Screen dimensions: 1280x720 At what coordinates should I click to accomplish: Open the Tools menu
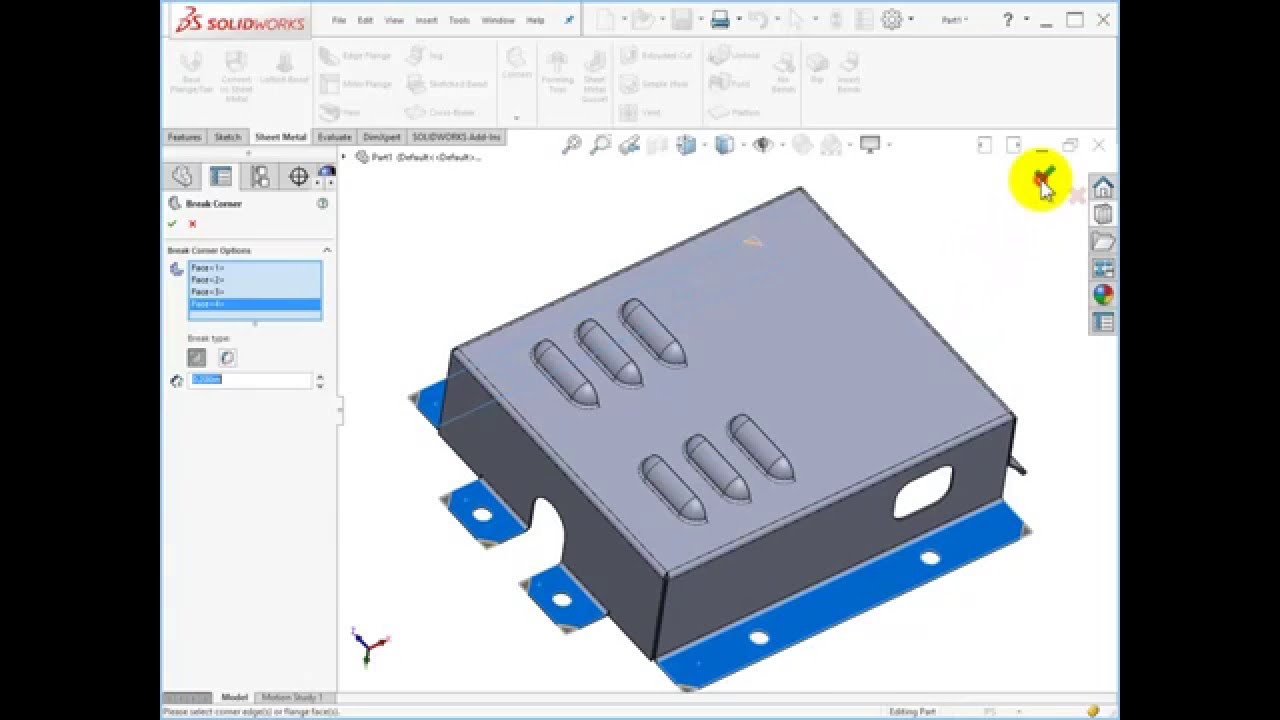[459, 20]
